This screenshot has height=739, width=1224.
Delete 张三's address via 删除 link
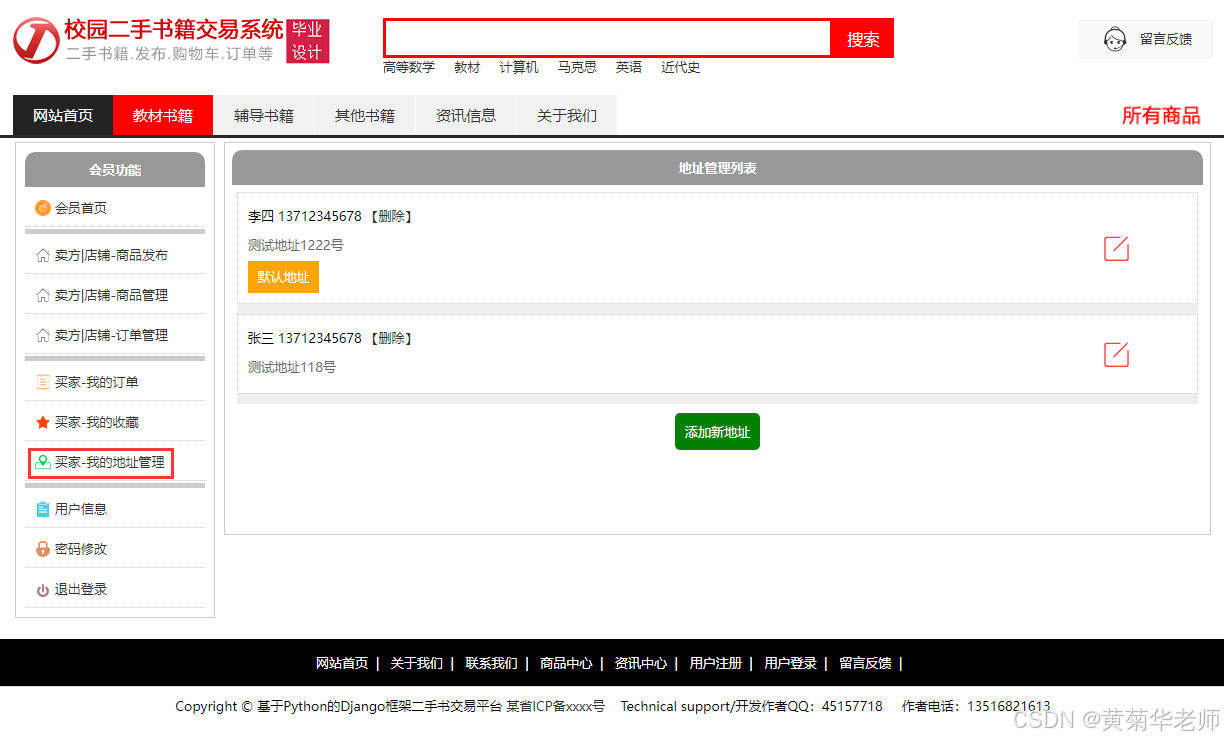[x=391, y=338]
